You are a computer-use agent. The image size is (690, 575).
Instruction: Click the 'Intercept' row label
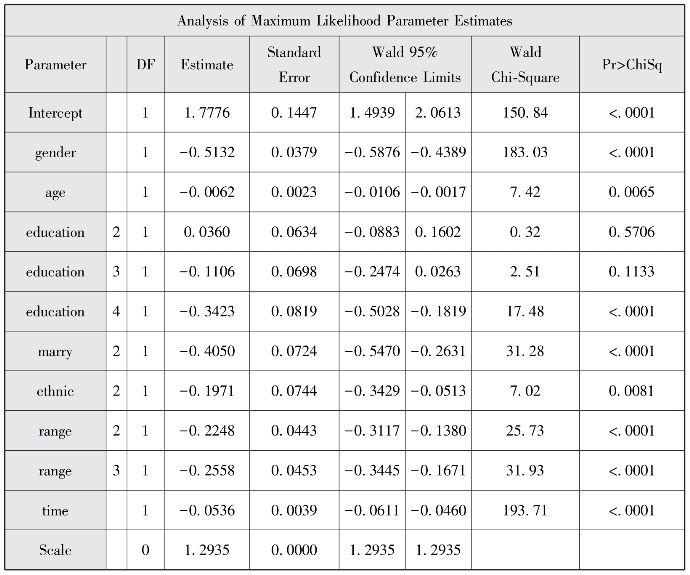[56, 113]
